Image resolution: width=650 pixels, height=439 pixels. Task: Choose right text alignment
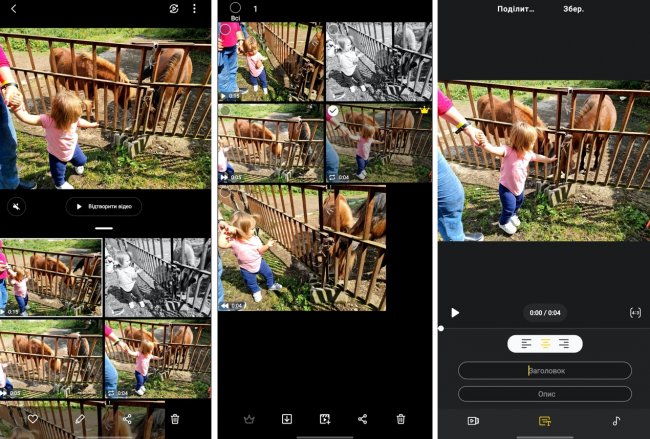pyautogui.click(x=564, y=344)
